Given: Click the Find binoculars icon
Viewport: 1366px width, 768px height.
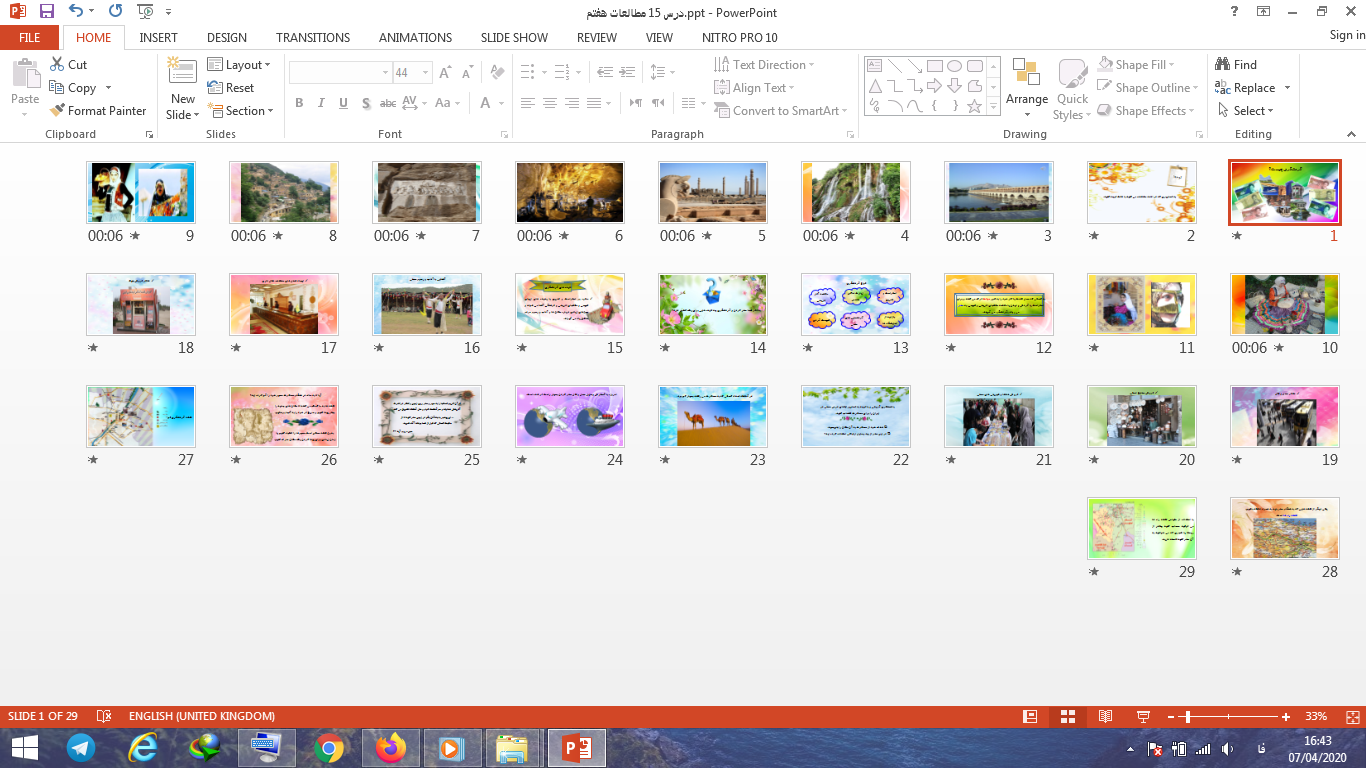Looking at the screenshot, I should pyautogui.click(x=1223, y=64).
